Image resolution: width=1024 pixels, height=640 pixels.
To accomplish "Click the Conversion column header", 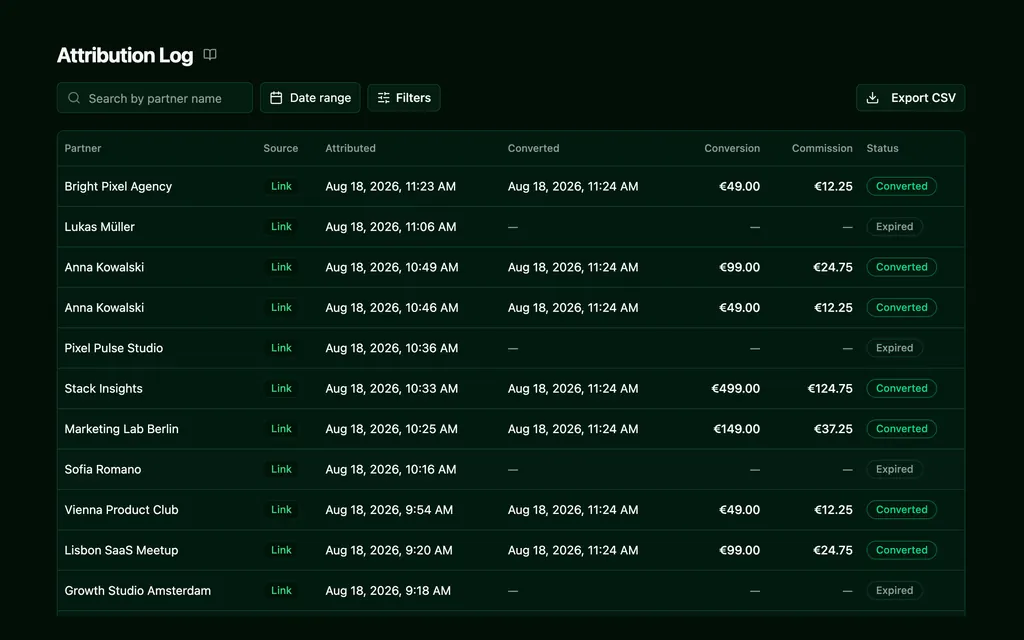I will [x=732, y=148].
